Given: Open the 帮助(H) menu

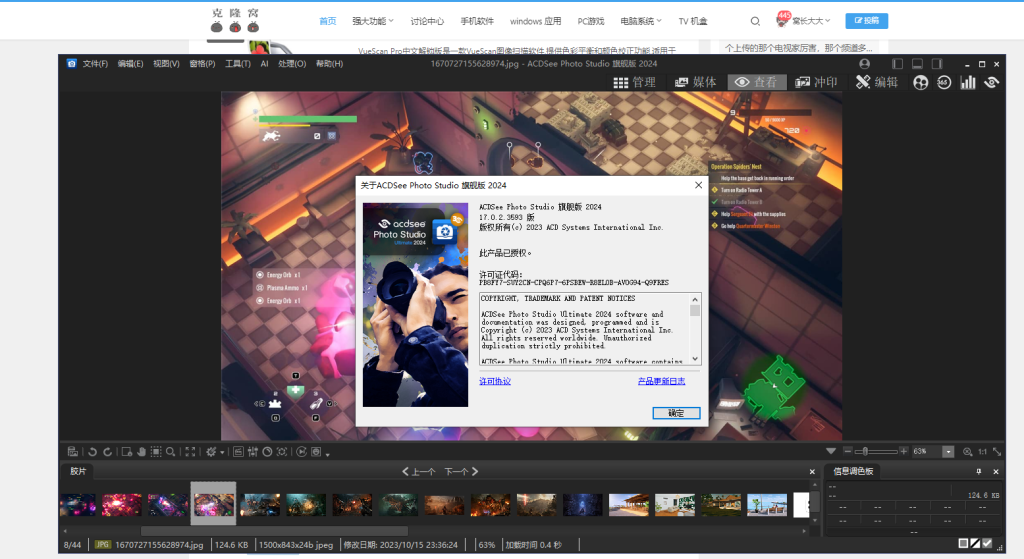Looking at the screenshot, I should [x=329, y=64].
